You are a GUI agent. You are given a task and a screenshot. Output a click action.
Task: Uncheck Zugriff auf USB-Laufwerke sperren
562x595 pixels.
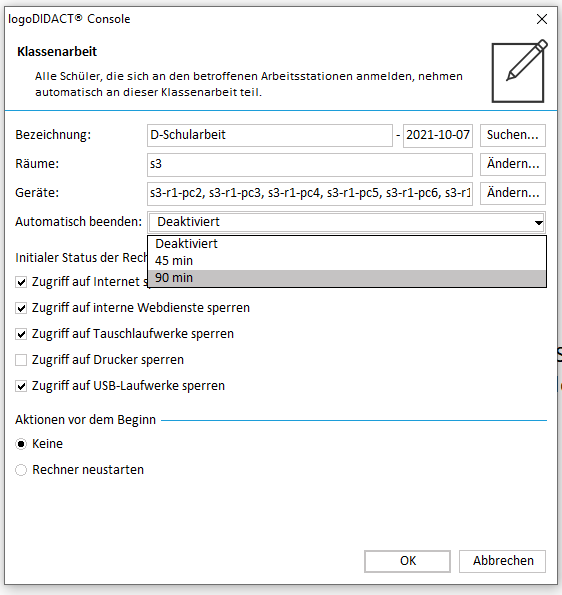coord(21,386)
